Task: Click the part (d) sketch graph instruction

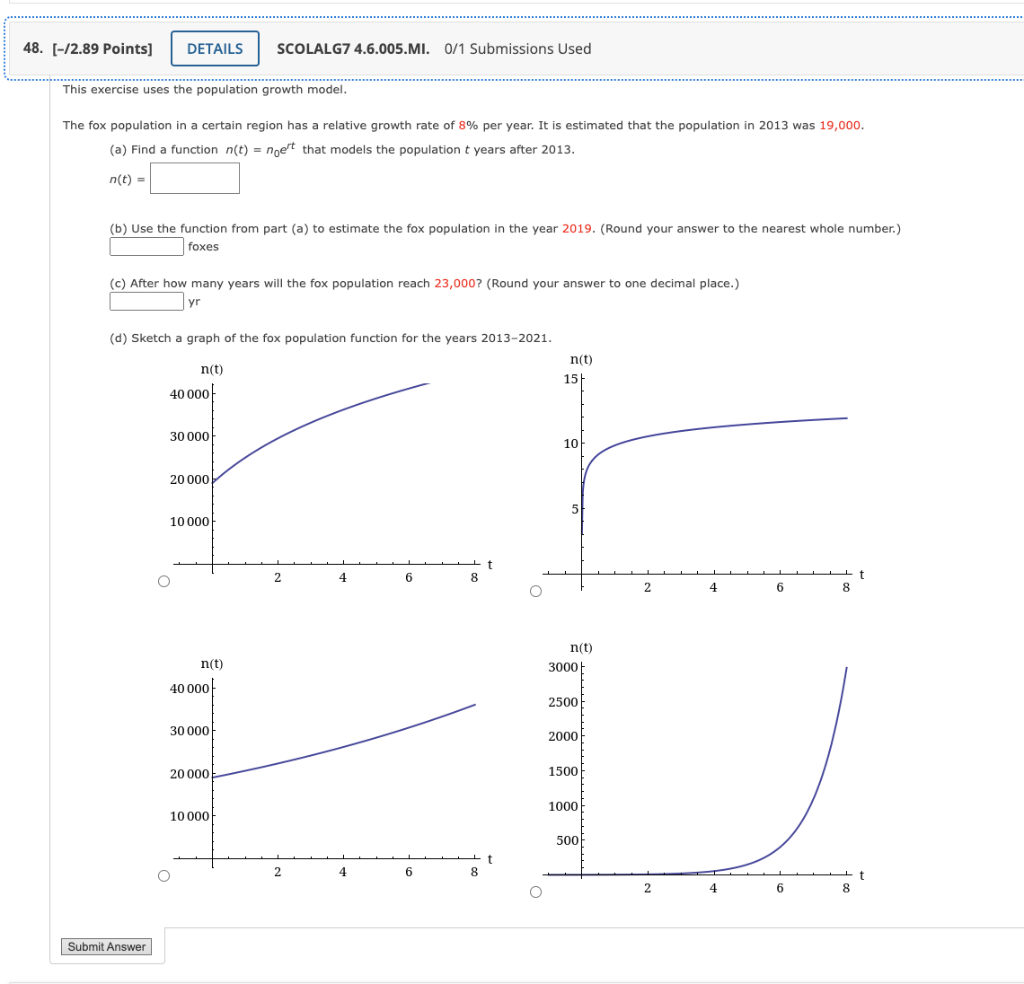Action: point(330,338)
